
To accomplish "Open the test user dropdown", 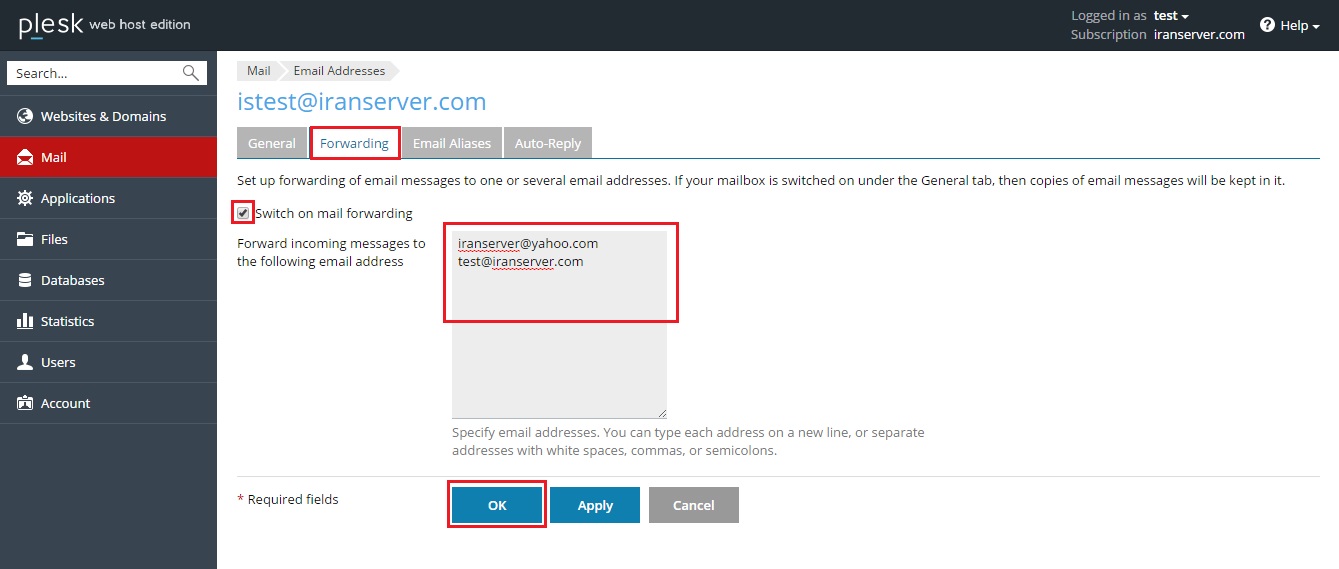I will click(x=1171, y=16).
